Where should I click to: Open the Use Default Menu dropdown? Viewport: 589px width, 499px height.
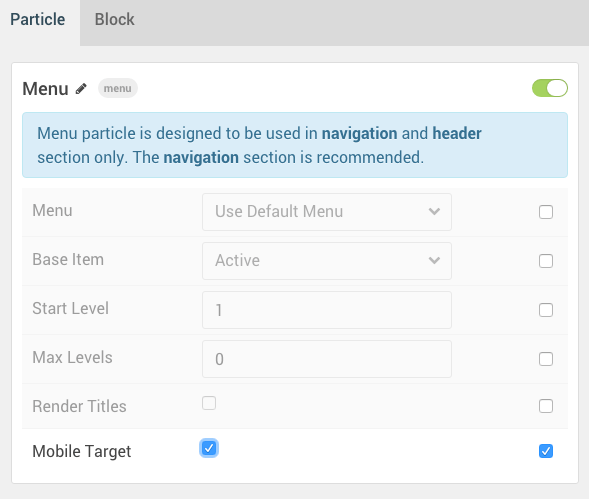click(x=327, y=212)
